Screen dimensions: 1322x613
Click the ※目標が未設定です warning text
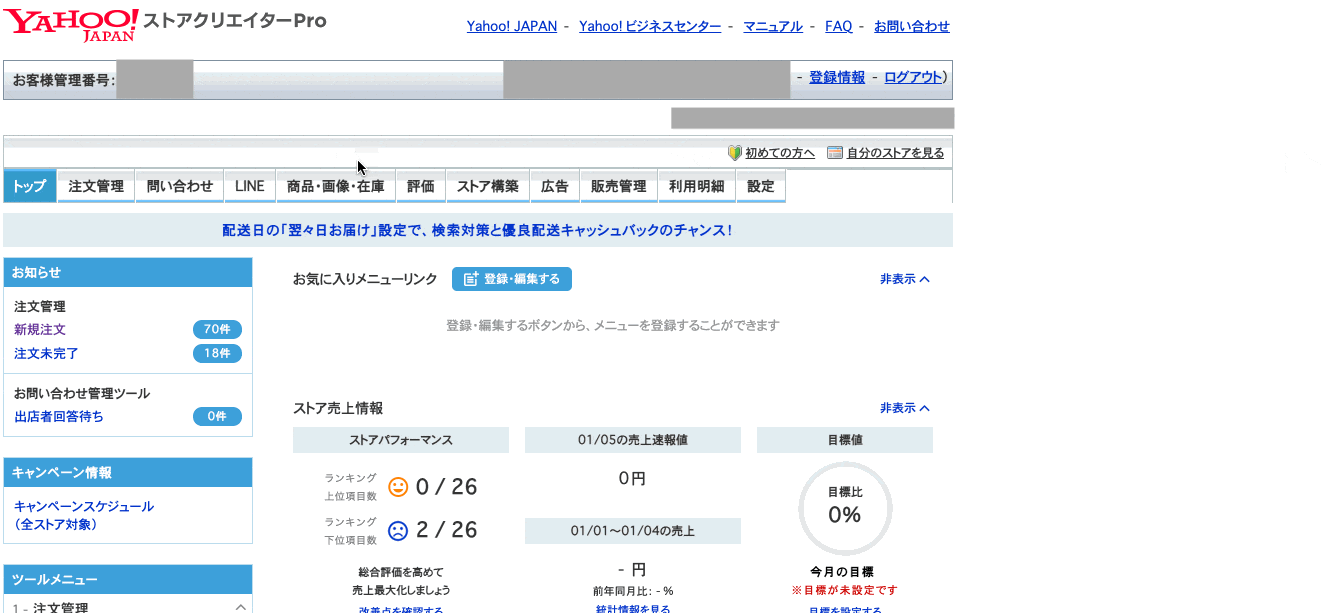pos(845,591)
